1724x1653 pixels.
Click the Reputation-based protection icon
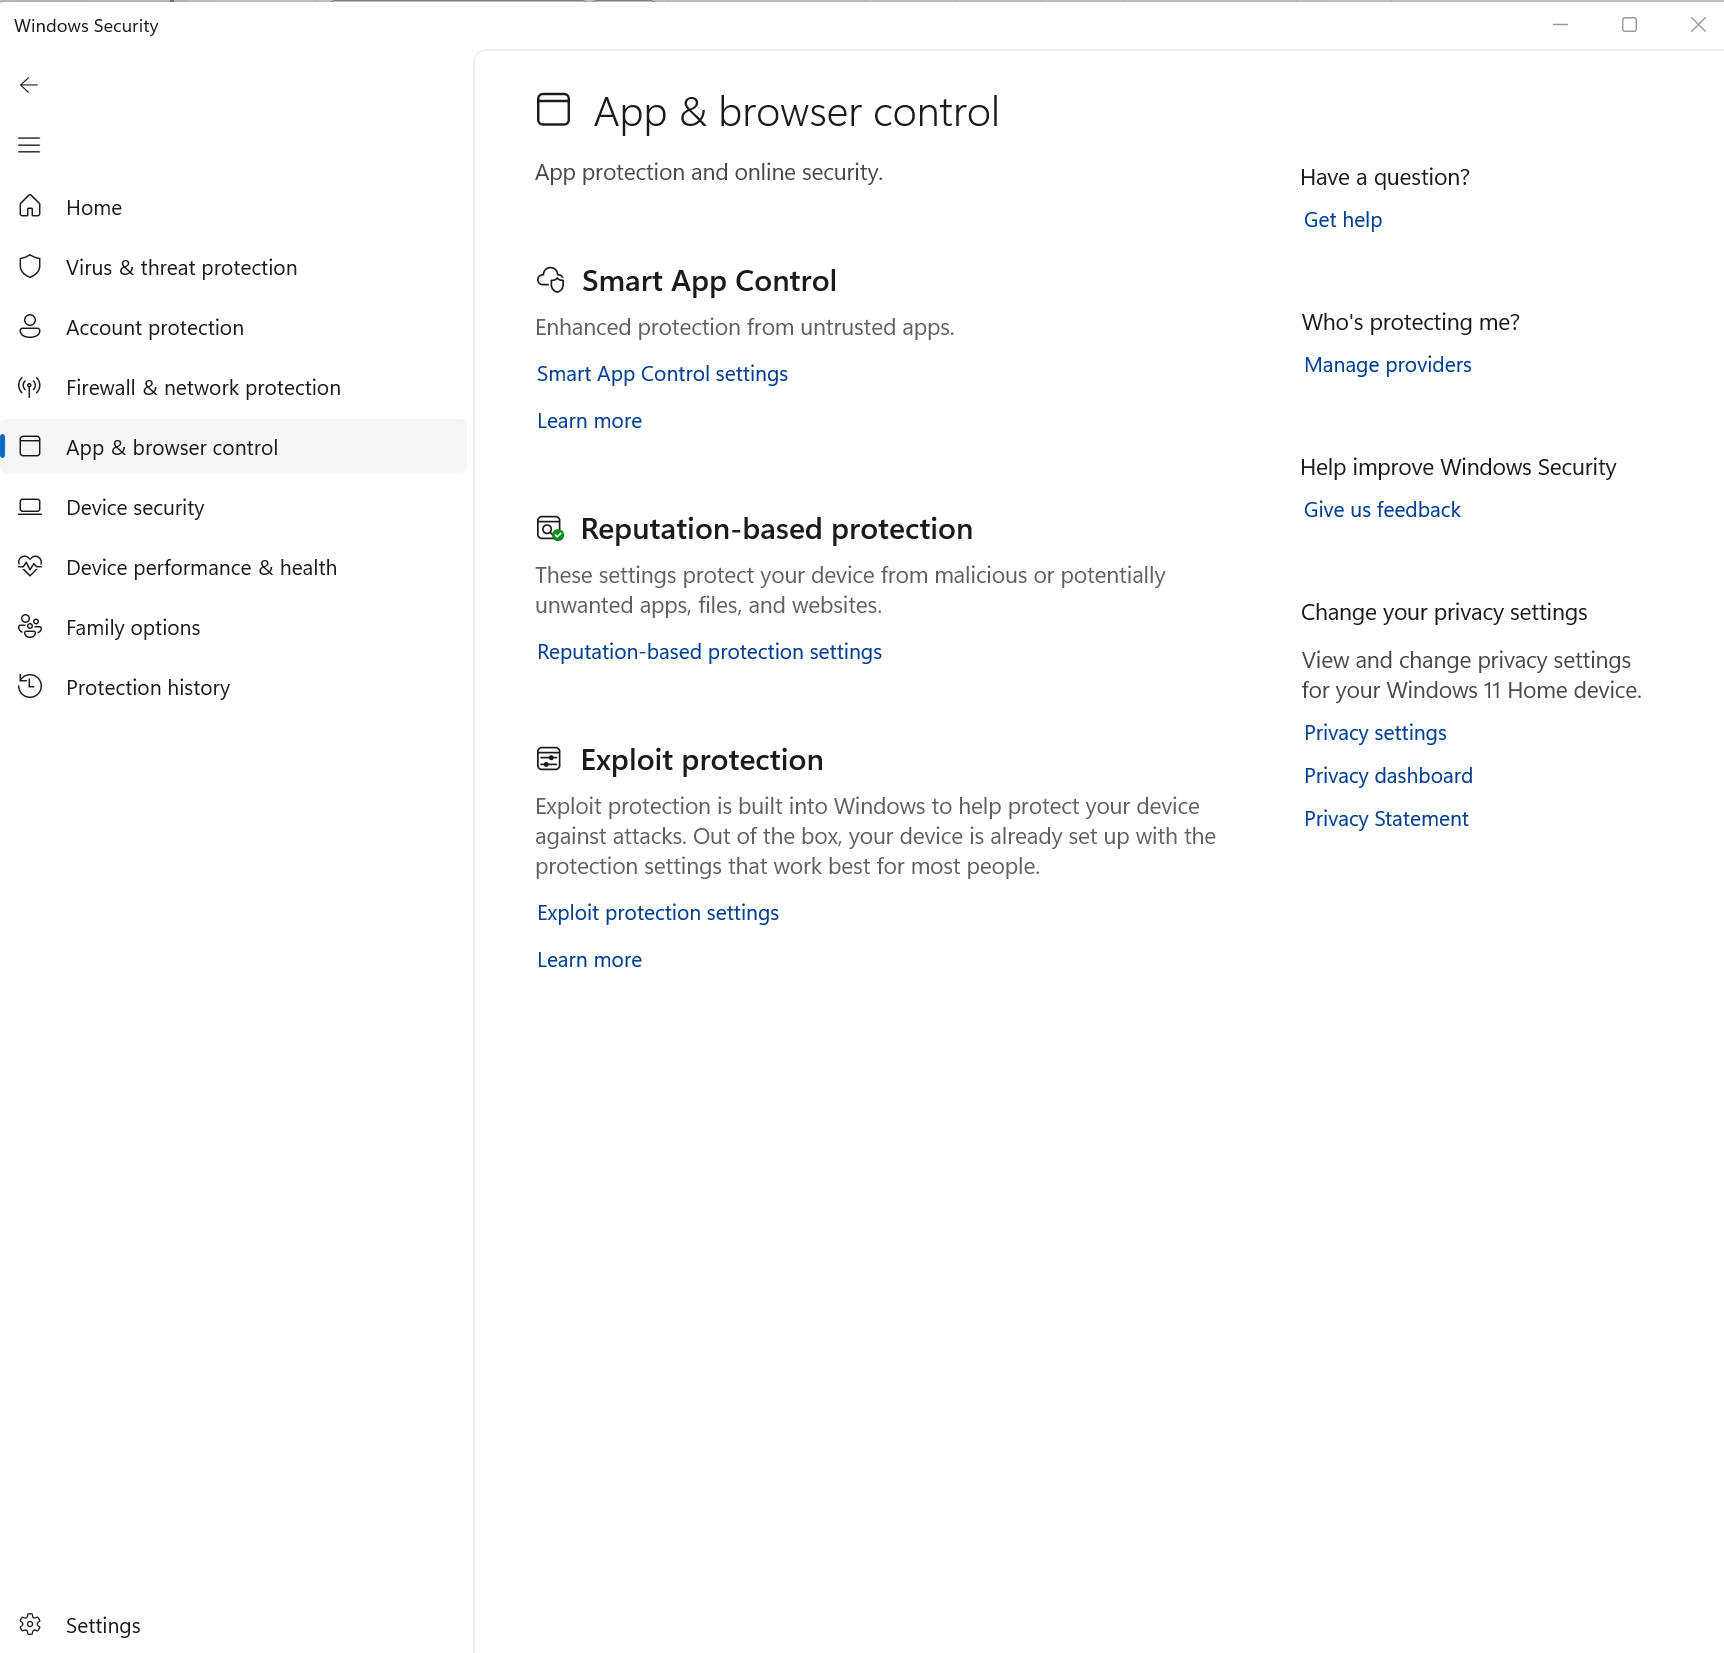coord(550,528)
